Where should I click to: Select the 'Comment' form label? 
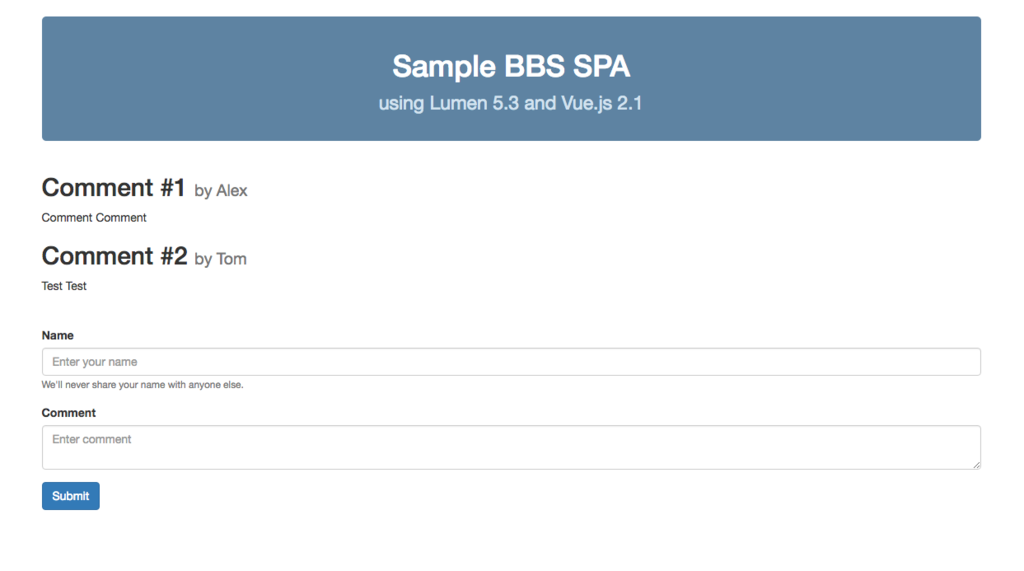[69, 413]
